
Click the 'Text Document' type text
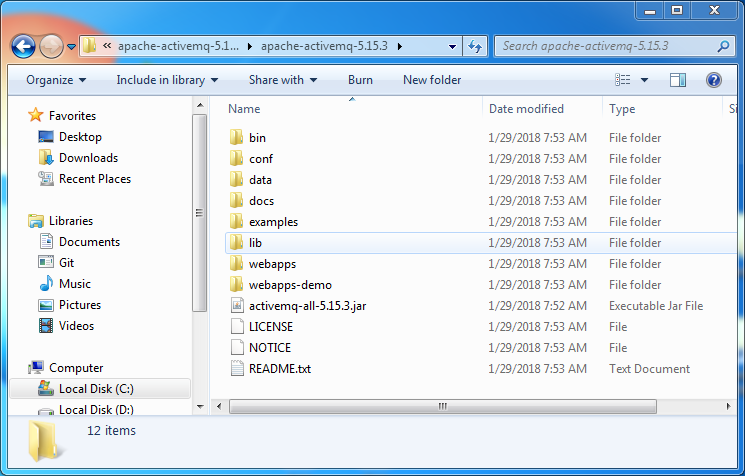649,369
